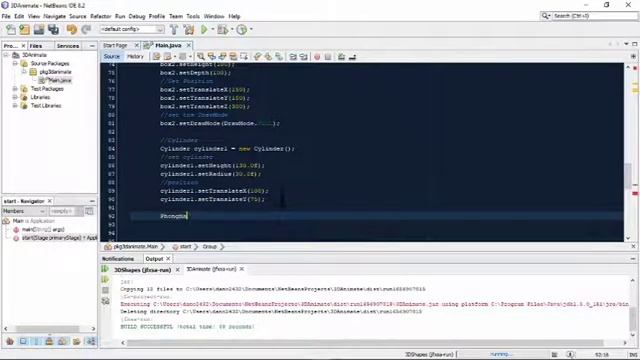Click the Search (Ctrl+I) input field
Screen dimensions: 640x360
click(x=595, y=16)
